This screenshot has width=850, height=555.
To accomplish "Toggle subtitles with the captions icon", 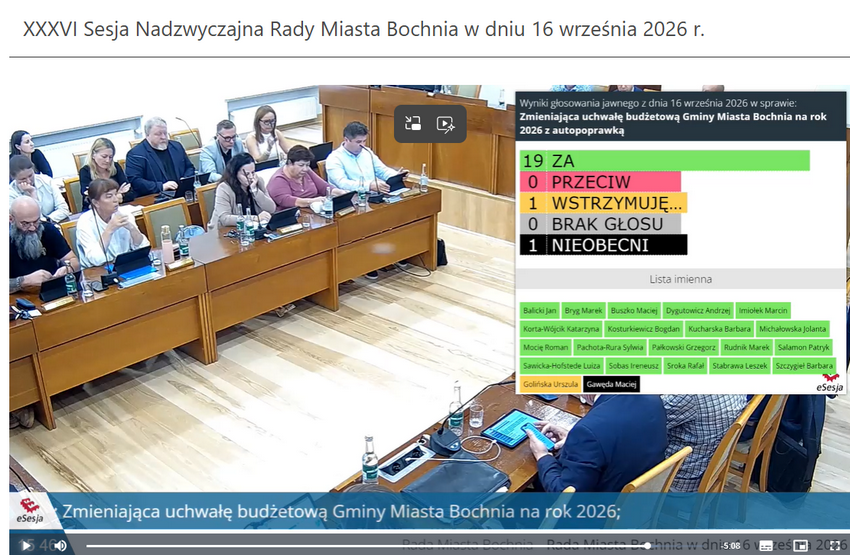I will click(x=766, y=545).
